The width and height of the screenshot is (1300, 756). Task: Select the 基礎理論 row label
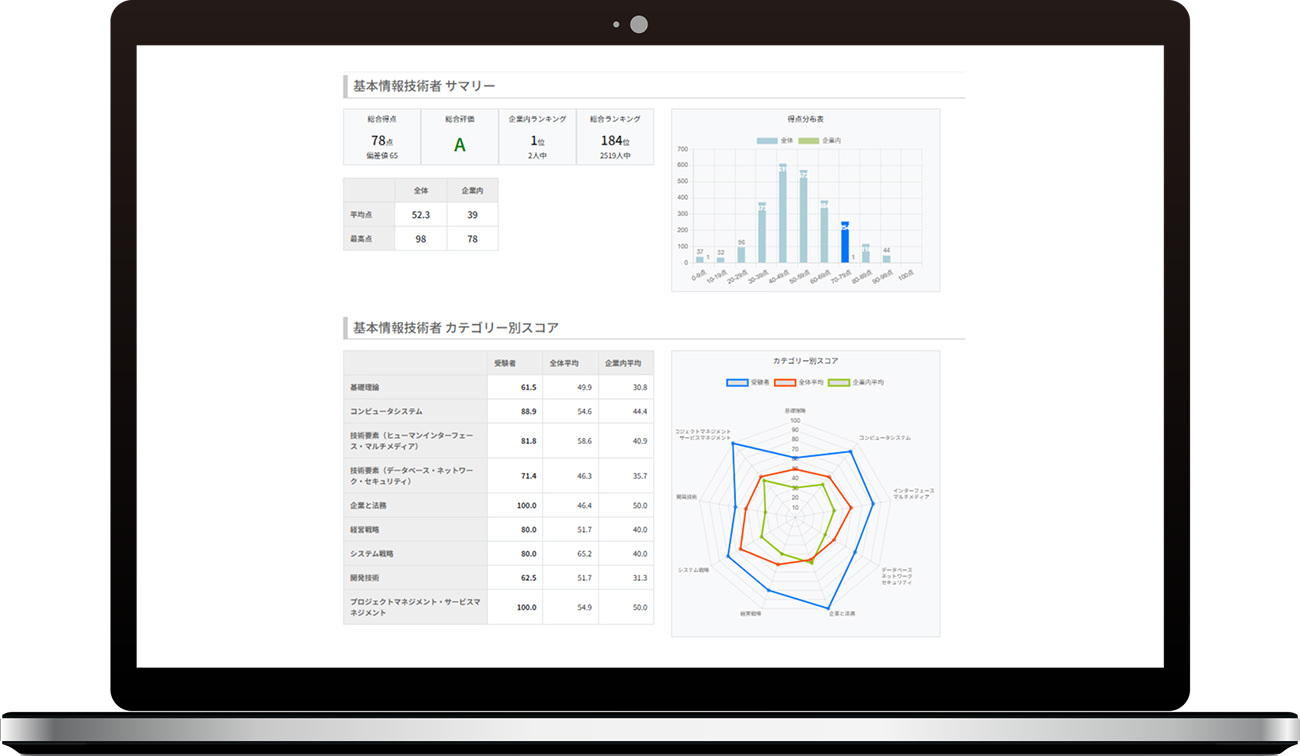coord(365,387)
